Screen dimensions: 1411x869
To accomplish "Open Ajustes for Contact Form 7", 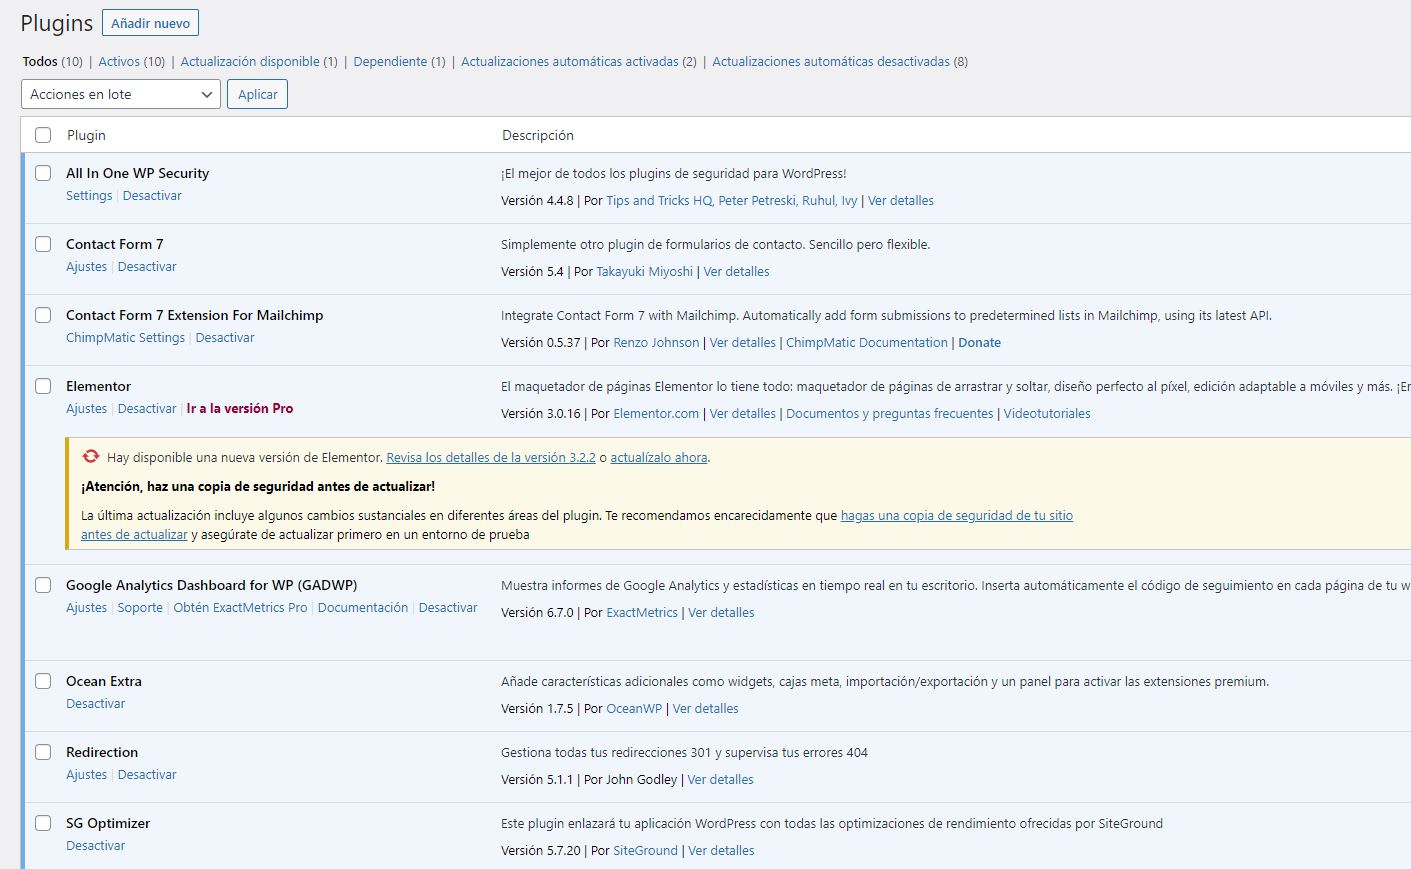I will [x=86, y=267].
